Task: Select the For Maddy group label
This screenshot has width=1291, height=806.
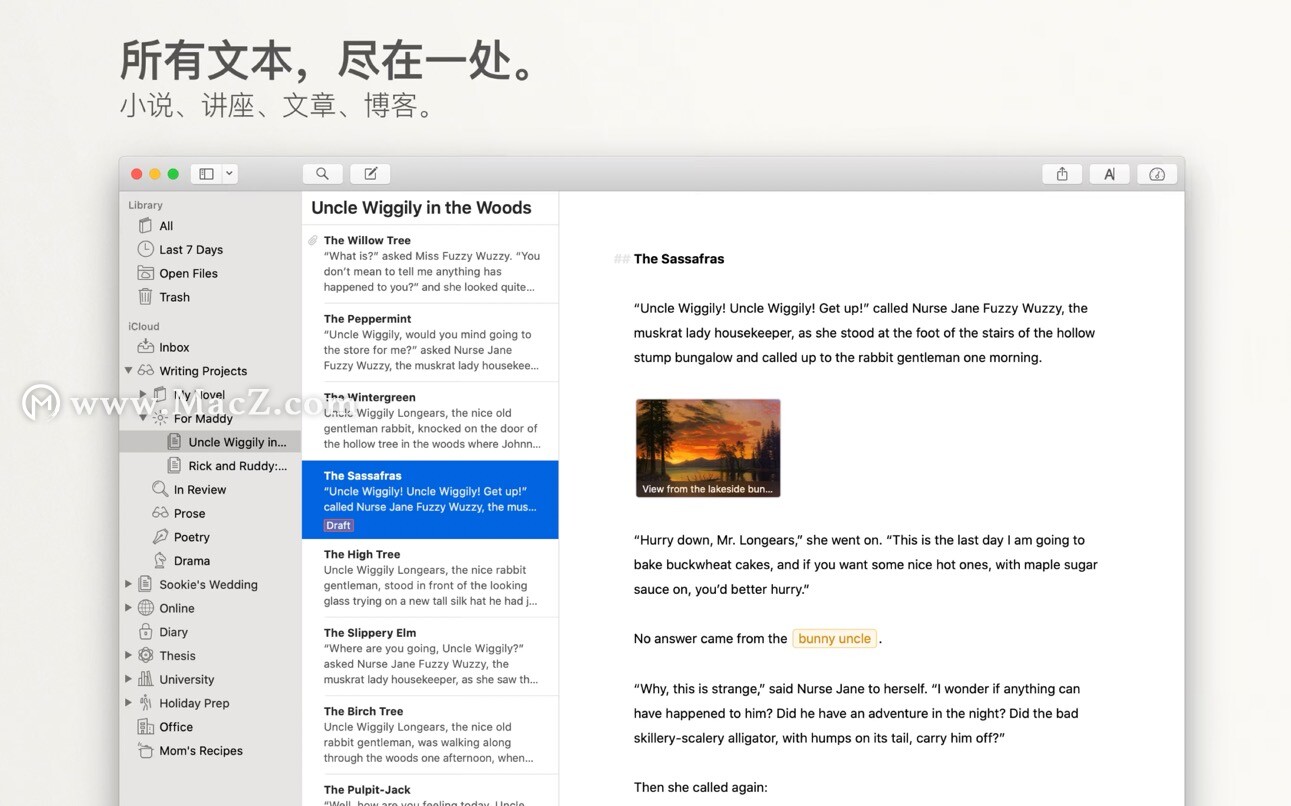Action: tap(203, 418)
